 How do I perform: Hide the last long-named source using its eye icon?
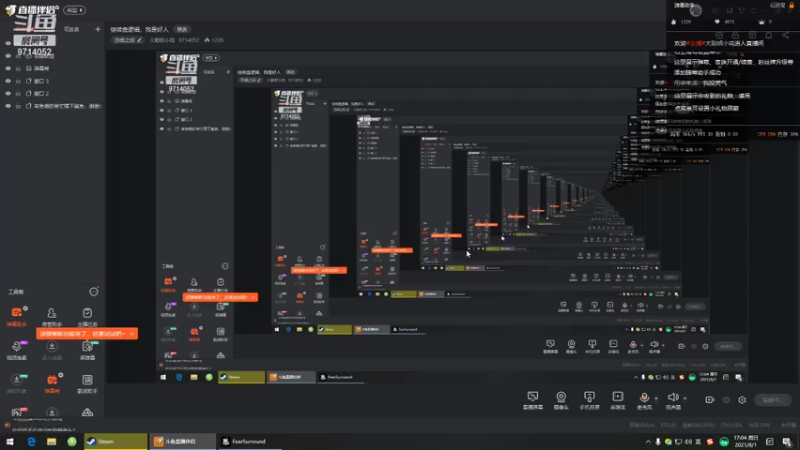point(8,106)
